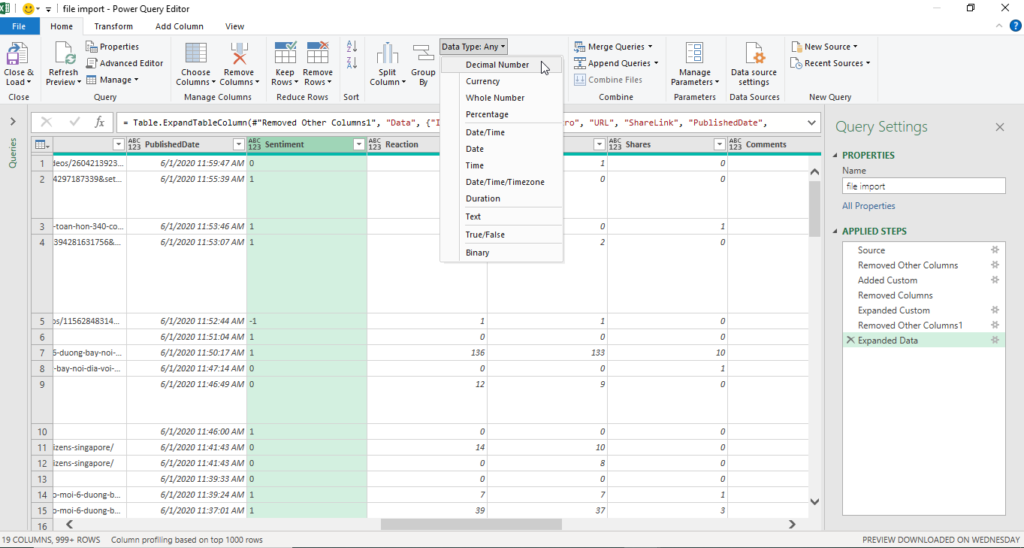Sort ascending with the A-Z icon
The image size is (1024, 548).
(x=351, y=46)
